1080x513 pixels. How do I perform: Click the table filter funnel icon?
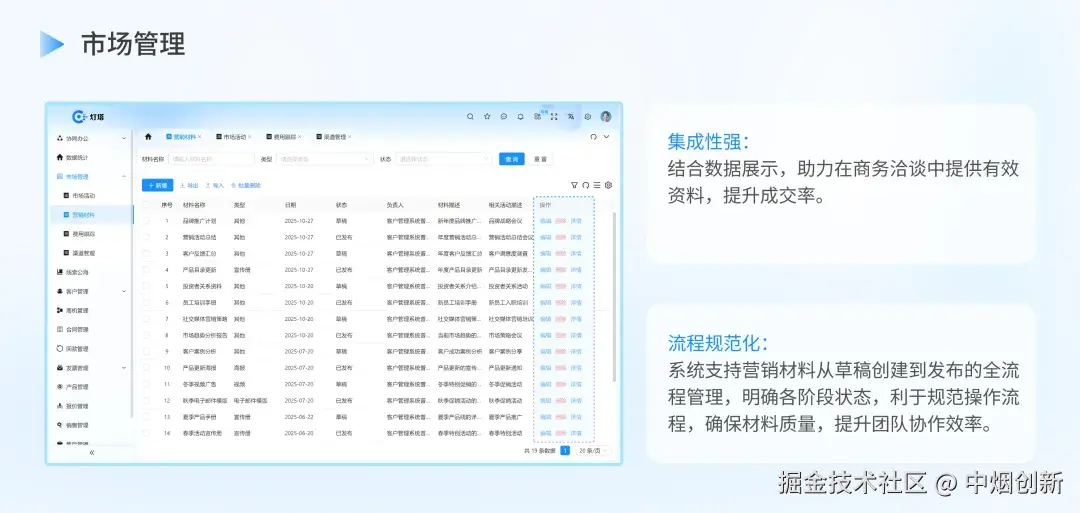pyautogui.click(x=574, y=185)
